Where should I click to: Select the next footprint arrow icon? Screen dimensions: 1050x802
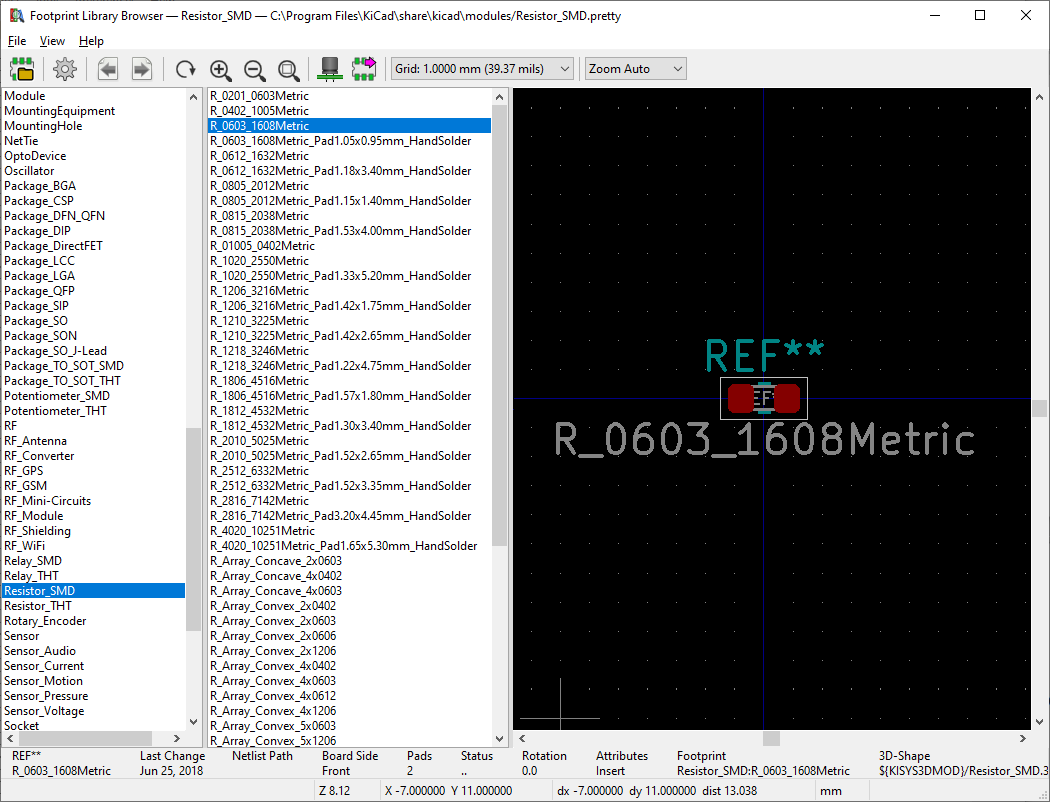pyautogui.click(x=142, y=69)
